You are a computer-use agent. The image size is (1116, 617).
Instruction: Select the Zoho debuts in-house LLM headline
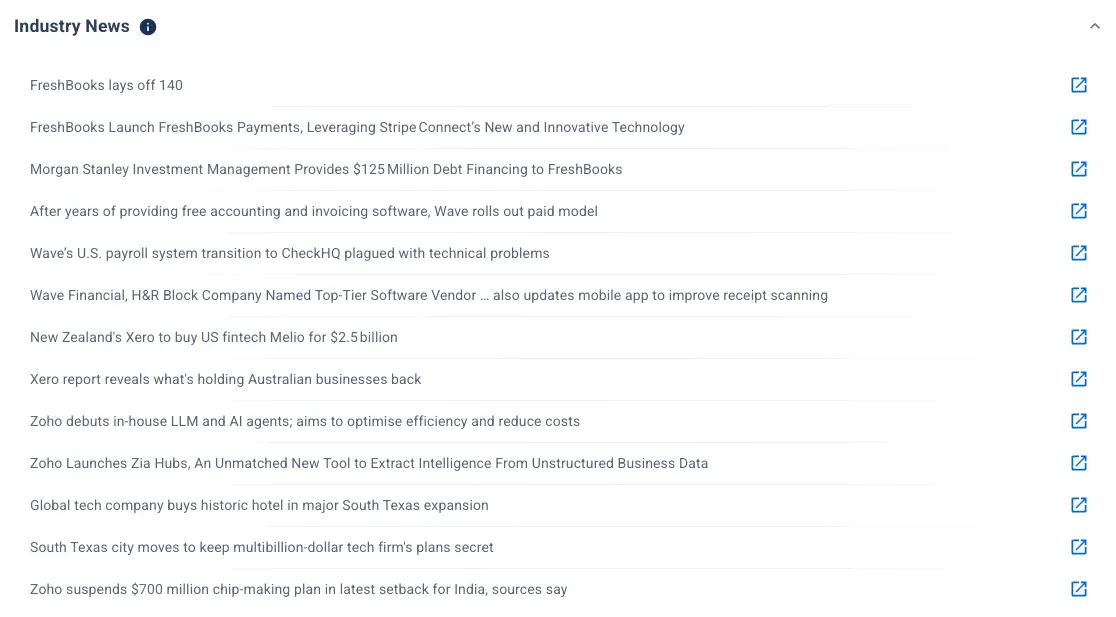point(304,421)
